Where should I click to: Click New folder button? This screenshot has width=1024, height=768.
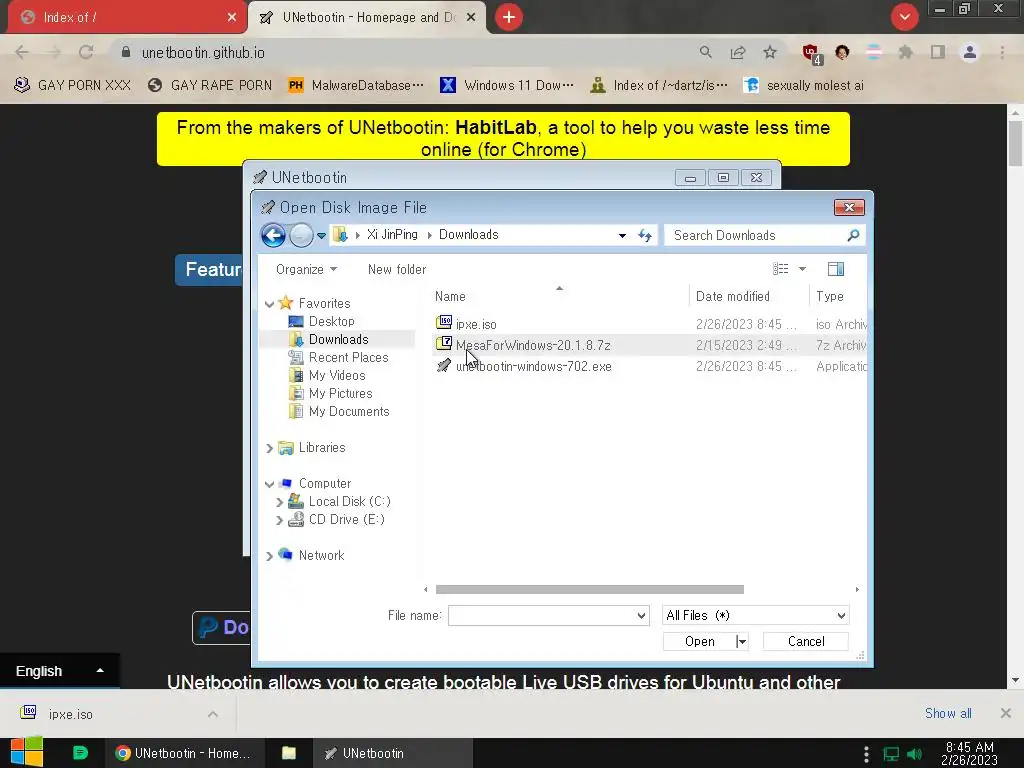tap(396, 269)
